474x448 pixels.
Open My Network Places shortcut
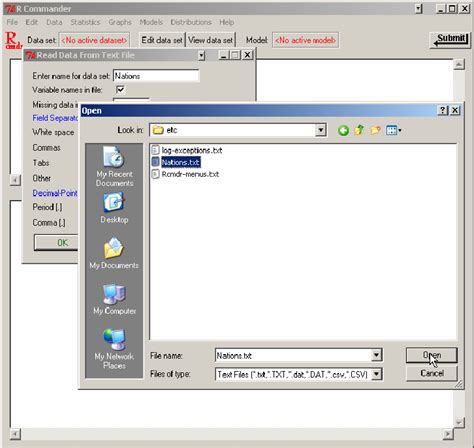(114, 349)
